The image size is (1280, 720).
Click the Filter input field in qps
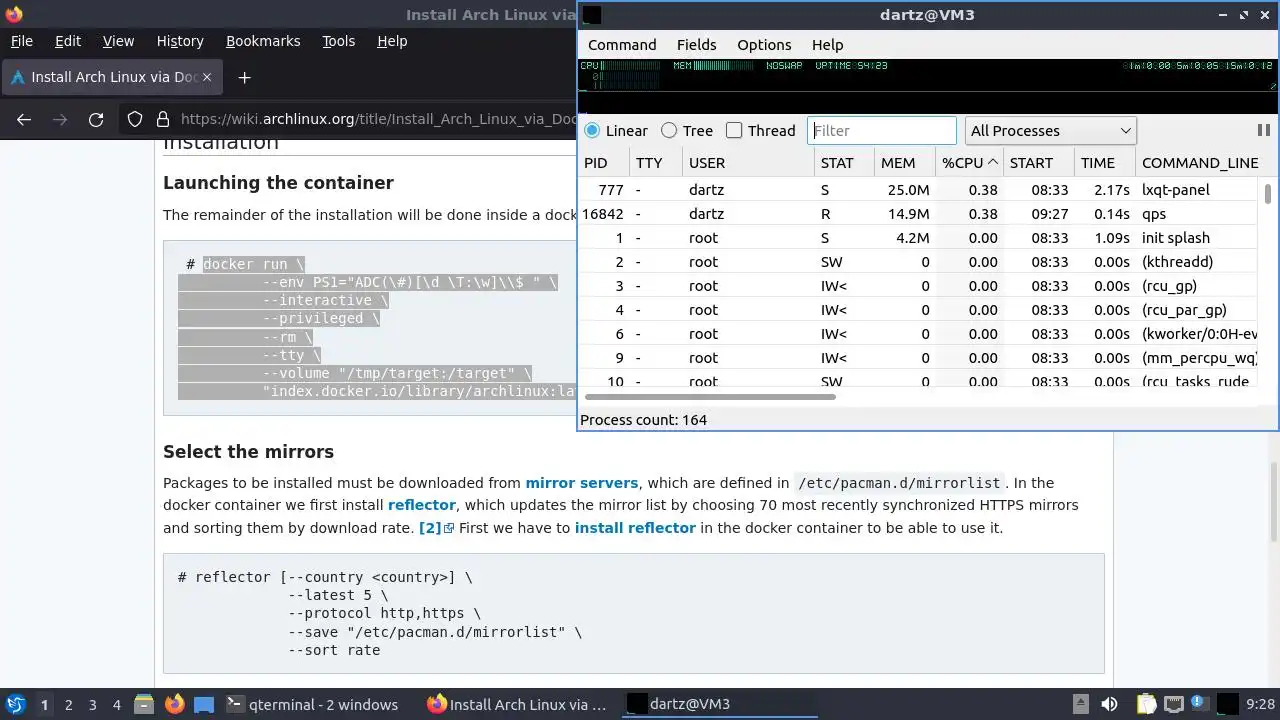point(882,130)
